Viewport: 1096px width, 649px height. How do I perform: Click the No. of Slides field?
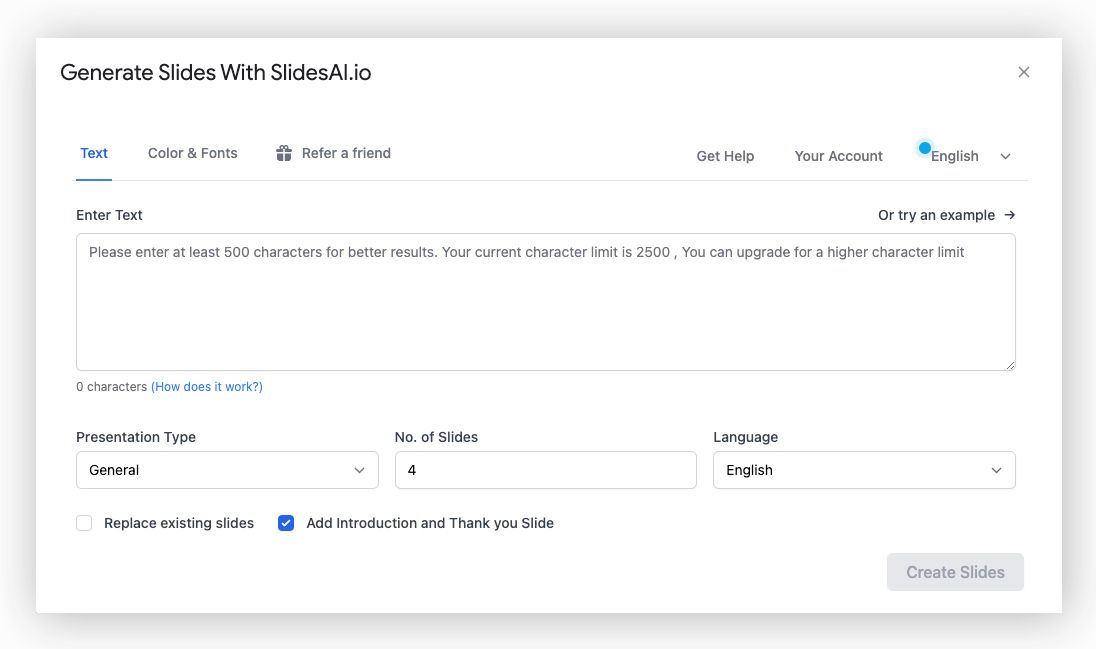(x=545, y=470)
